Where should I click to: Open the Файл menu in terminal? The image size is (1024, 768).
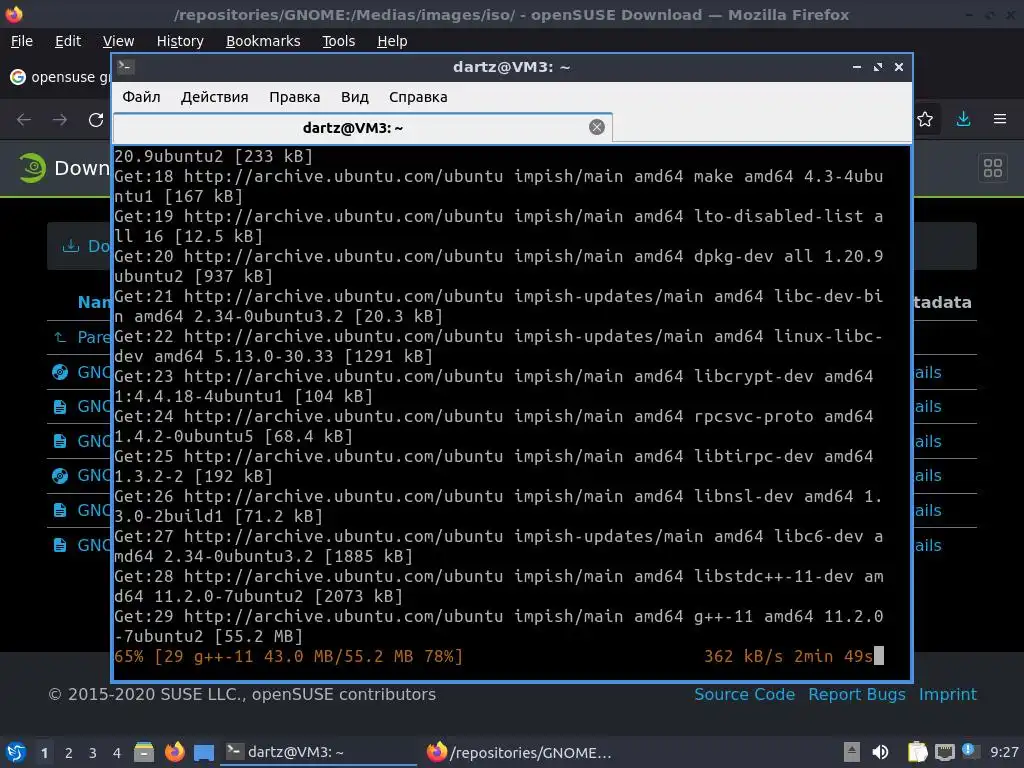point(141,97)
